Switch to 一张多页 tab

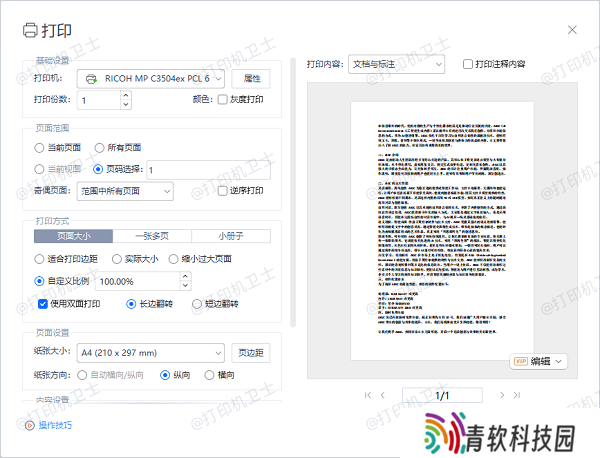(x=152, y=236)
